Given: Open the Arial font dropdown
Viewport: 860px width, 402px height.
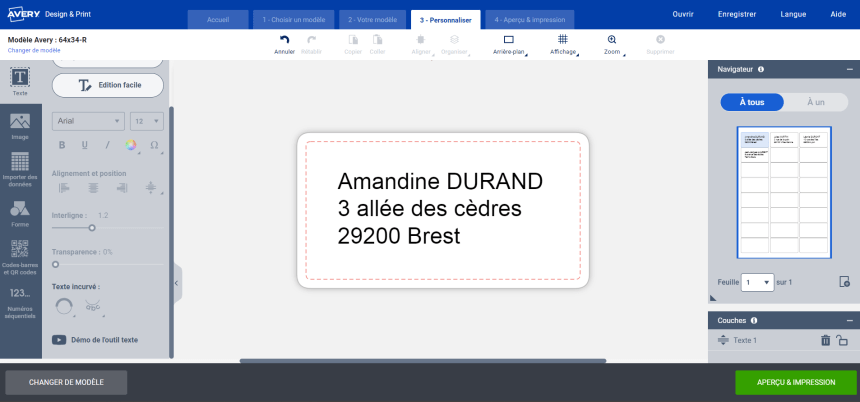Looking at the screenshot, I should pyautogui.click(x=88, y=121).
